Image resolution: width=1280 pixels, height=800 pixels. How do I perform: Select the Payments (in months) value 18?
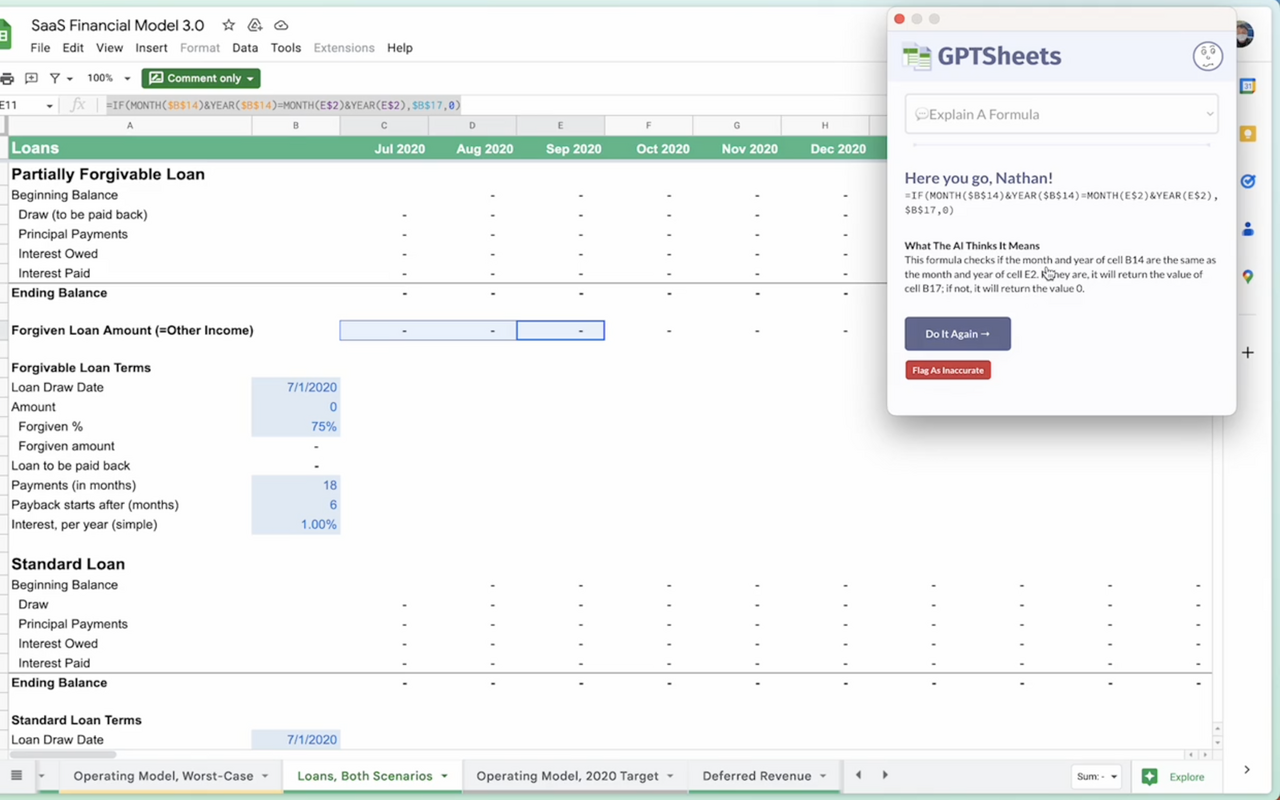pyautogui.click(x=296, y=485)
